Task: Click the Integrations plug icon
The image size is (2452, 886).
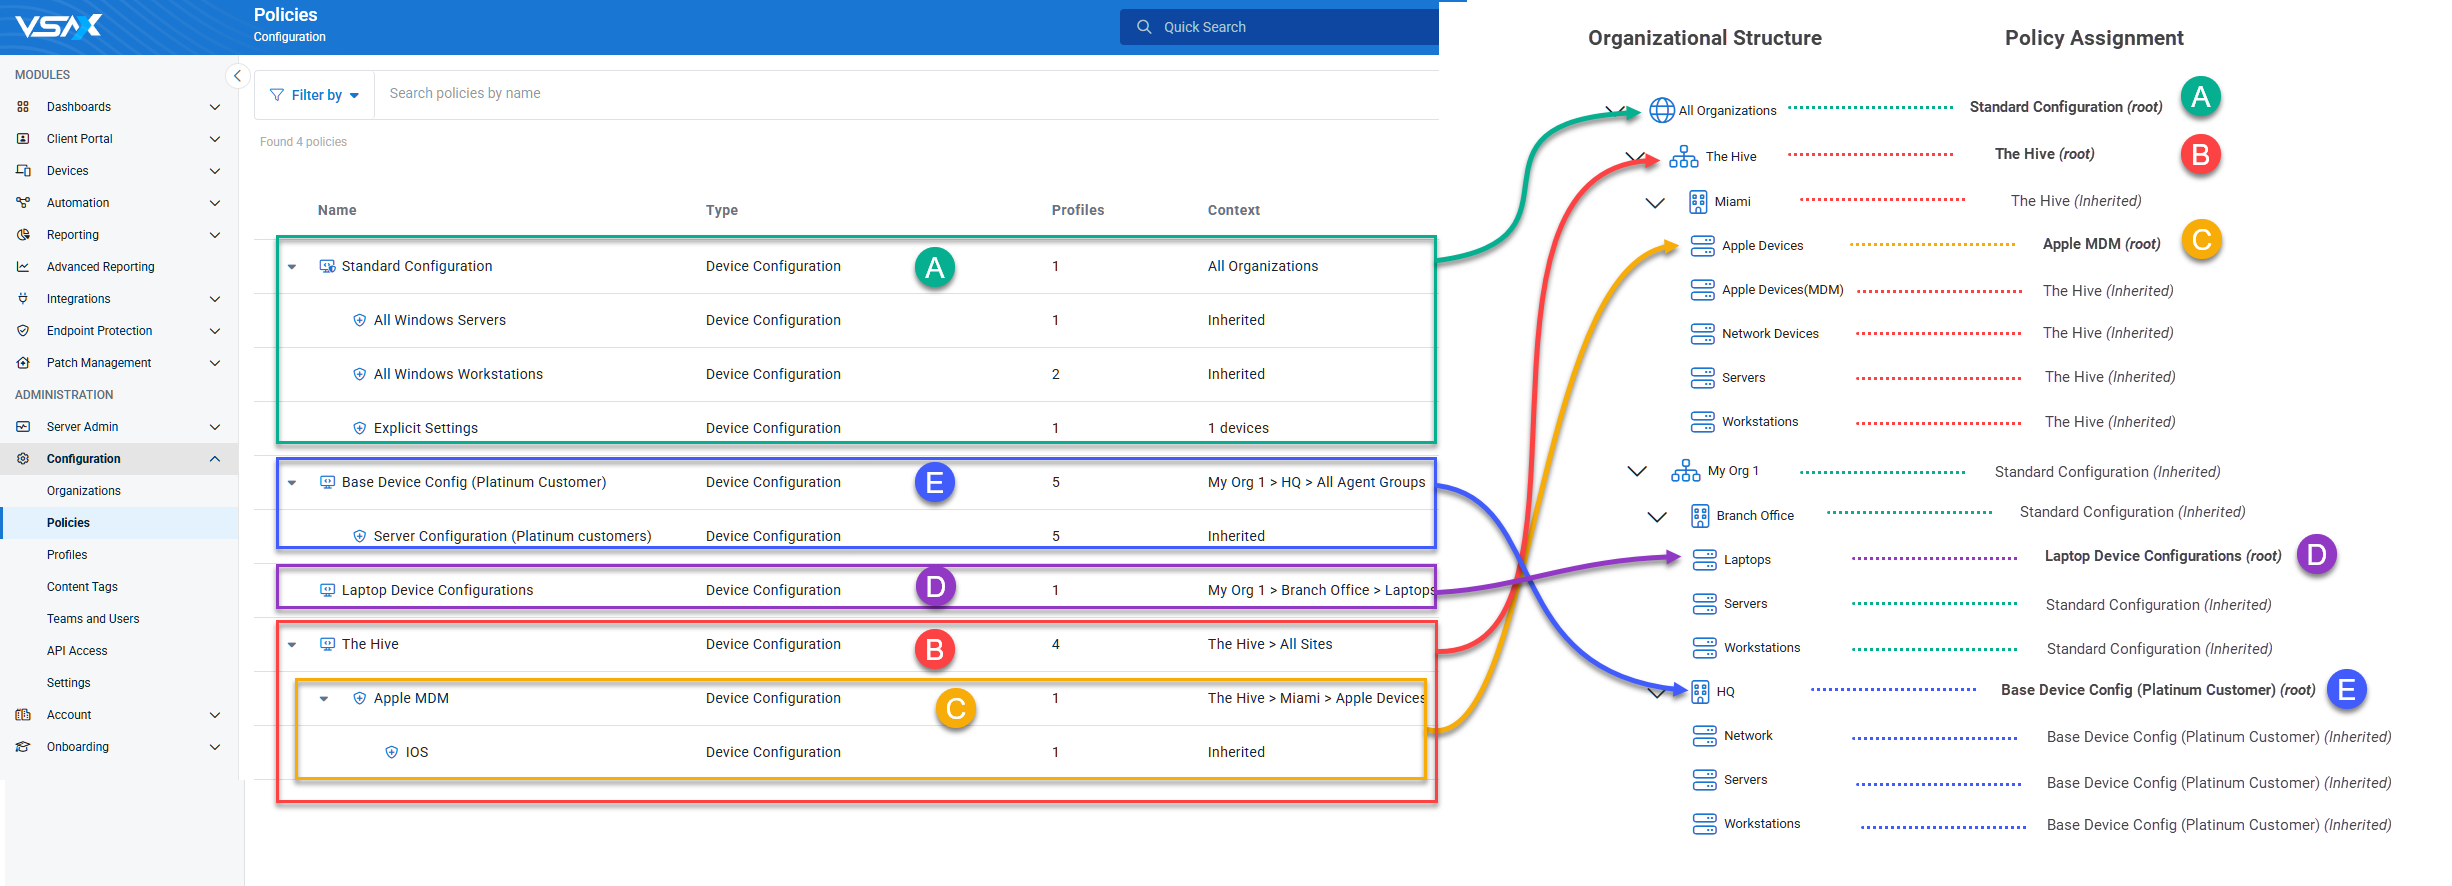Action: (23, 299)
